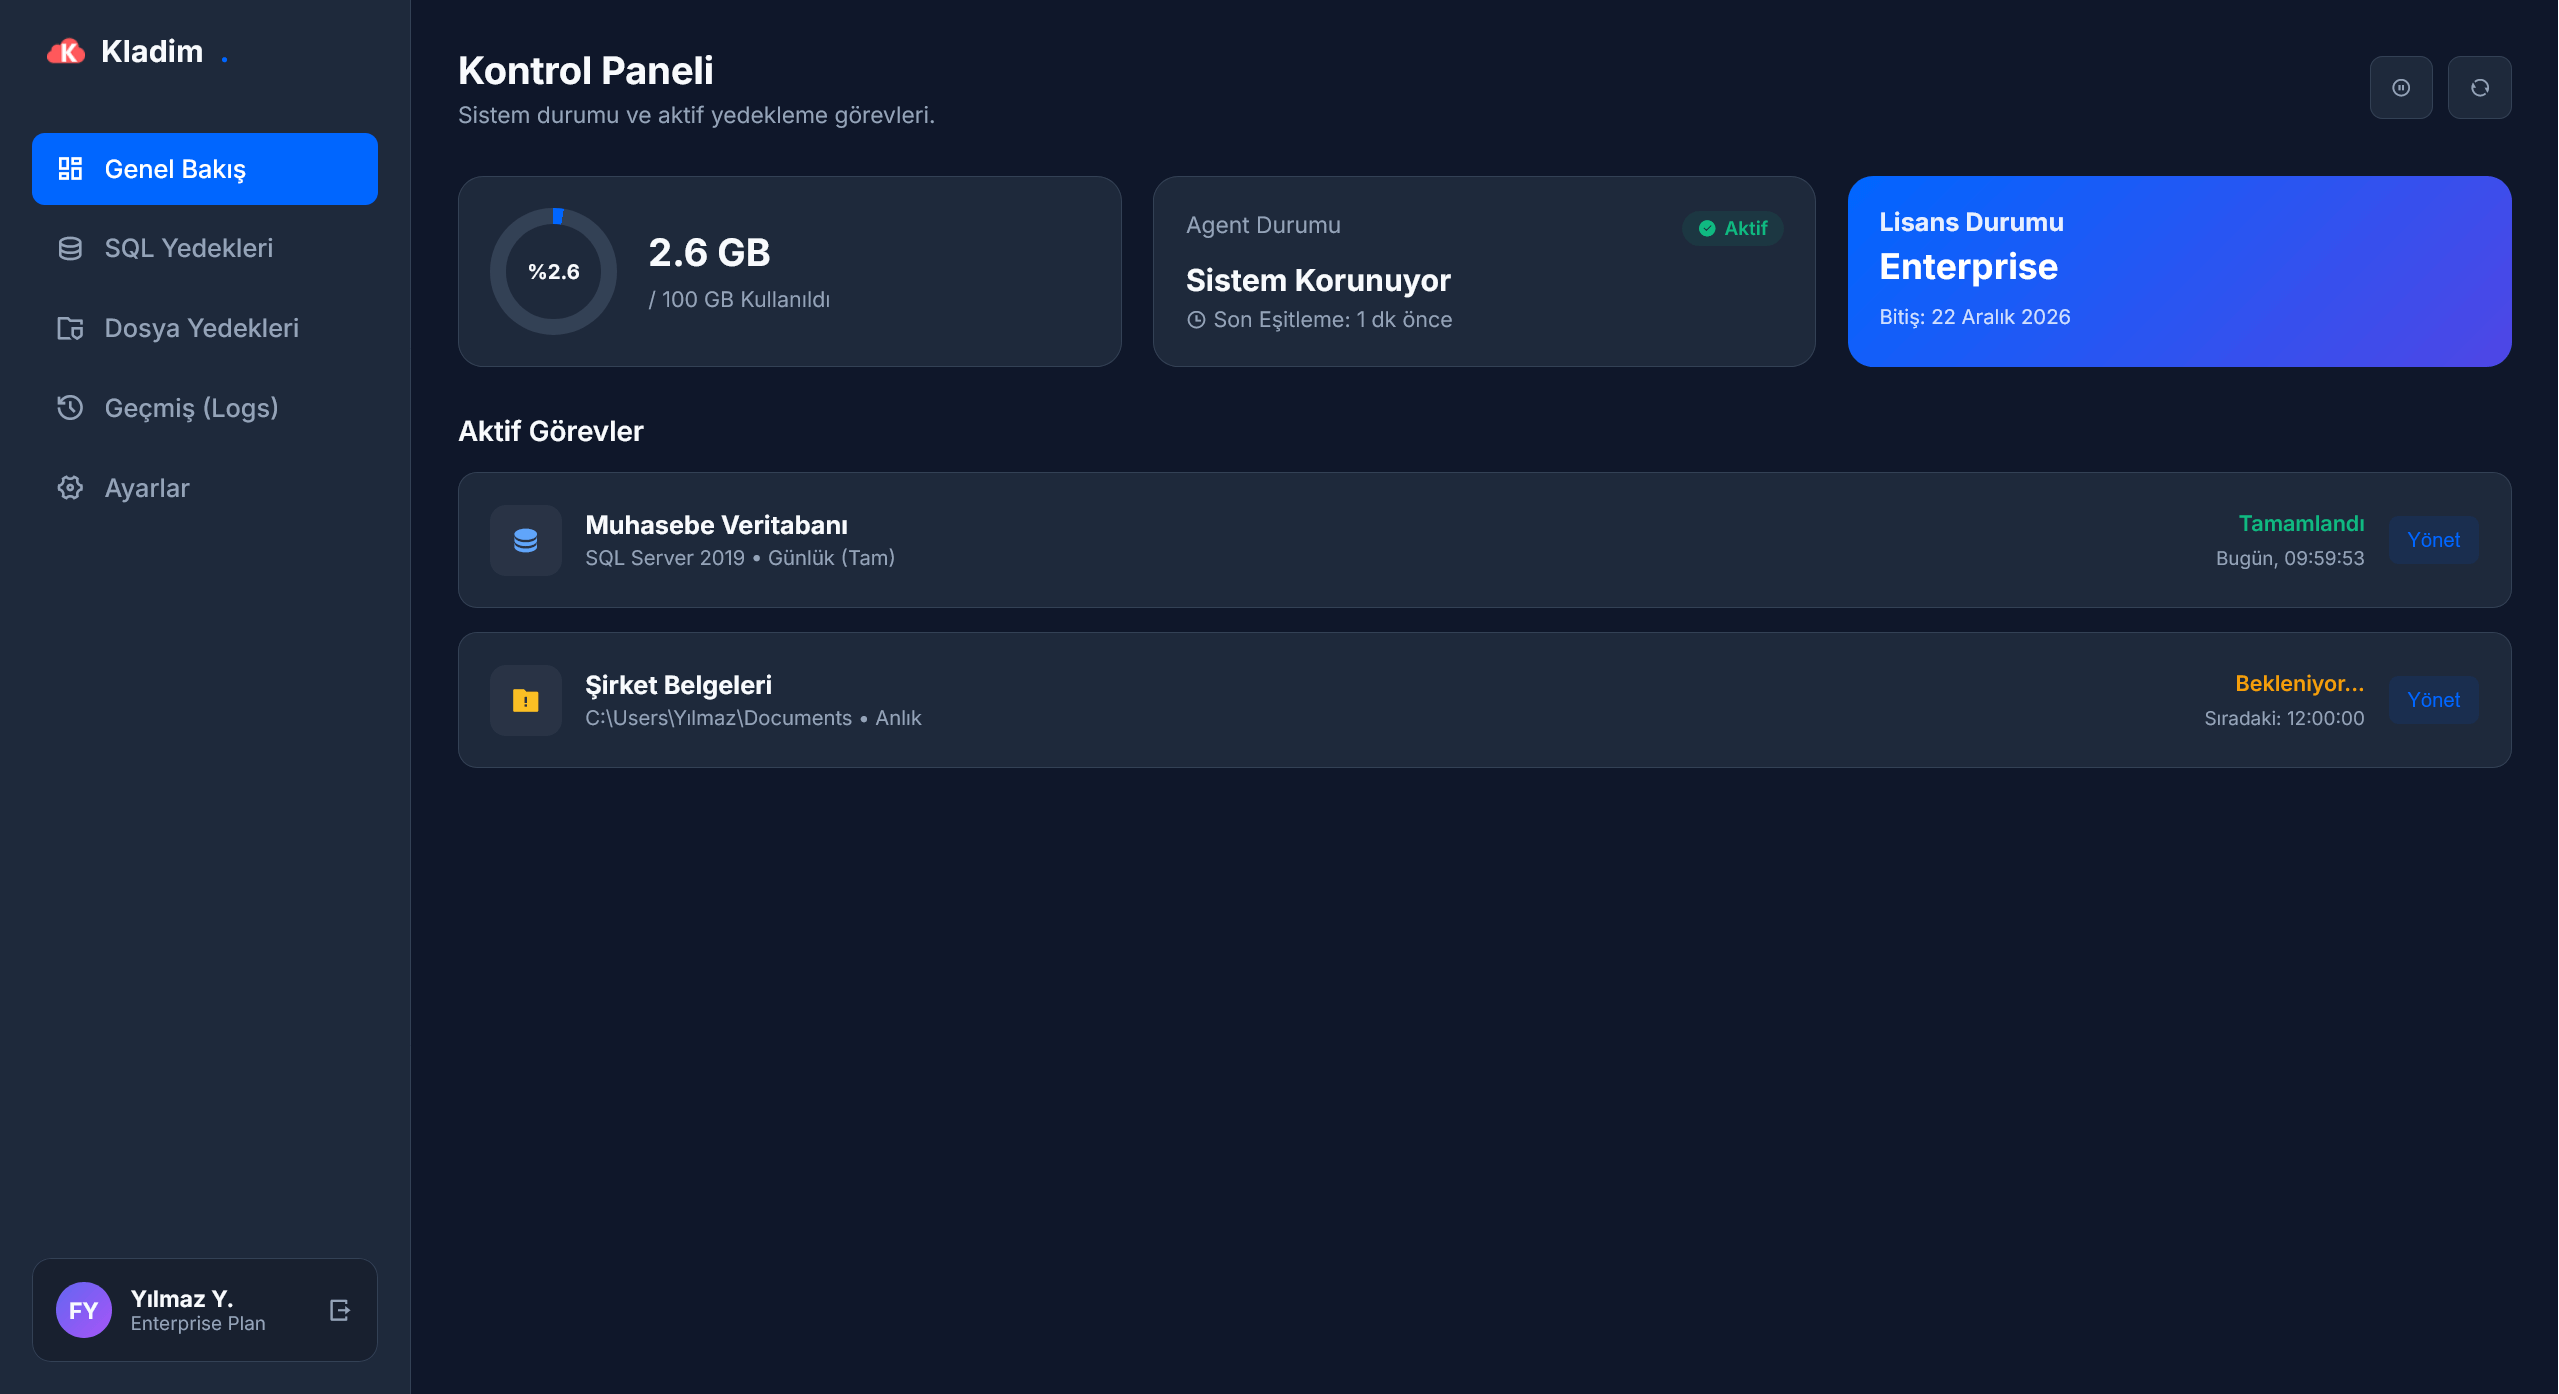Viewport: 2559px width, 1394px height.
Task: Click the 2.6 GB storage usage ring
Action: [x=555, y=271]
